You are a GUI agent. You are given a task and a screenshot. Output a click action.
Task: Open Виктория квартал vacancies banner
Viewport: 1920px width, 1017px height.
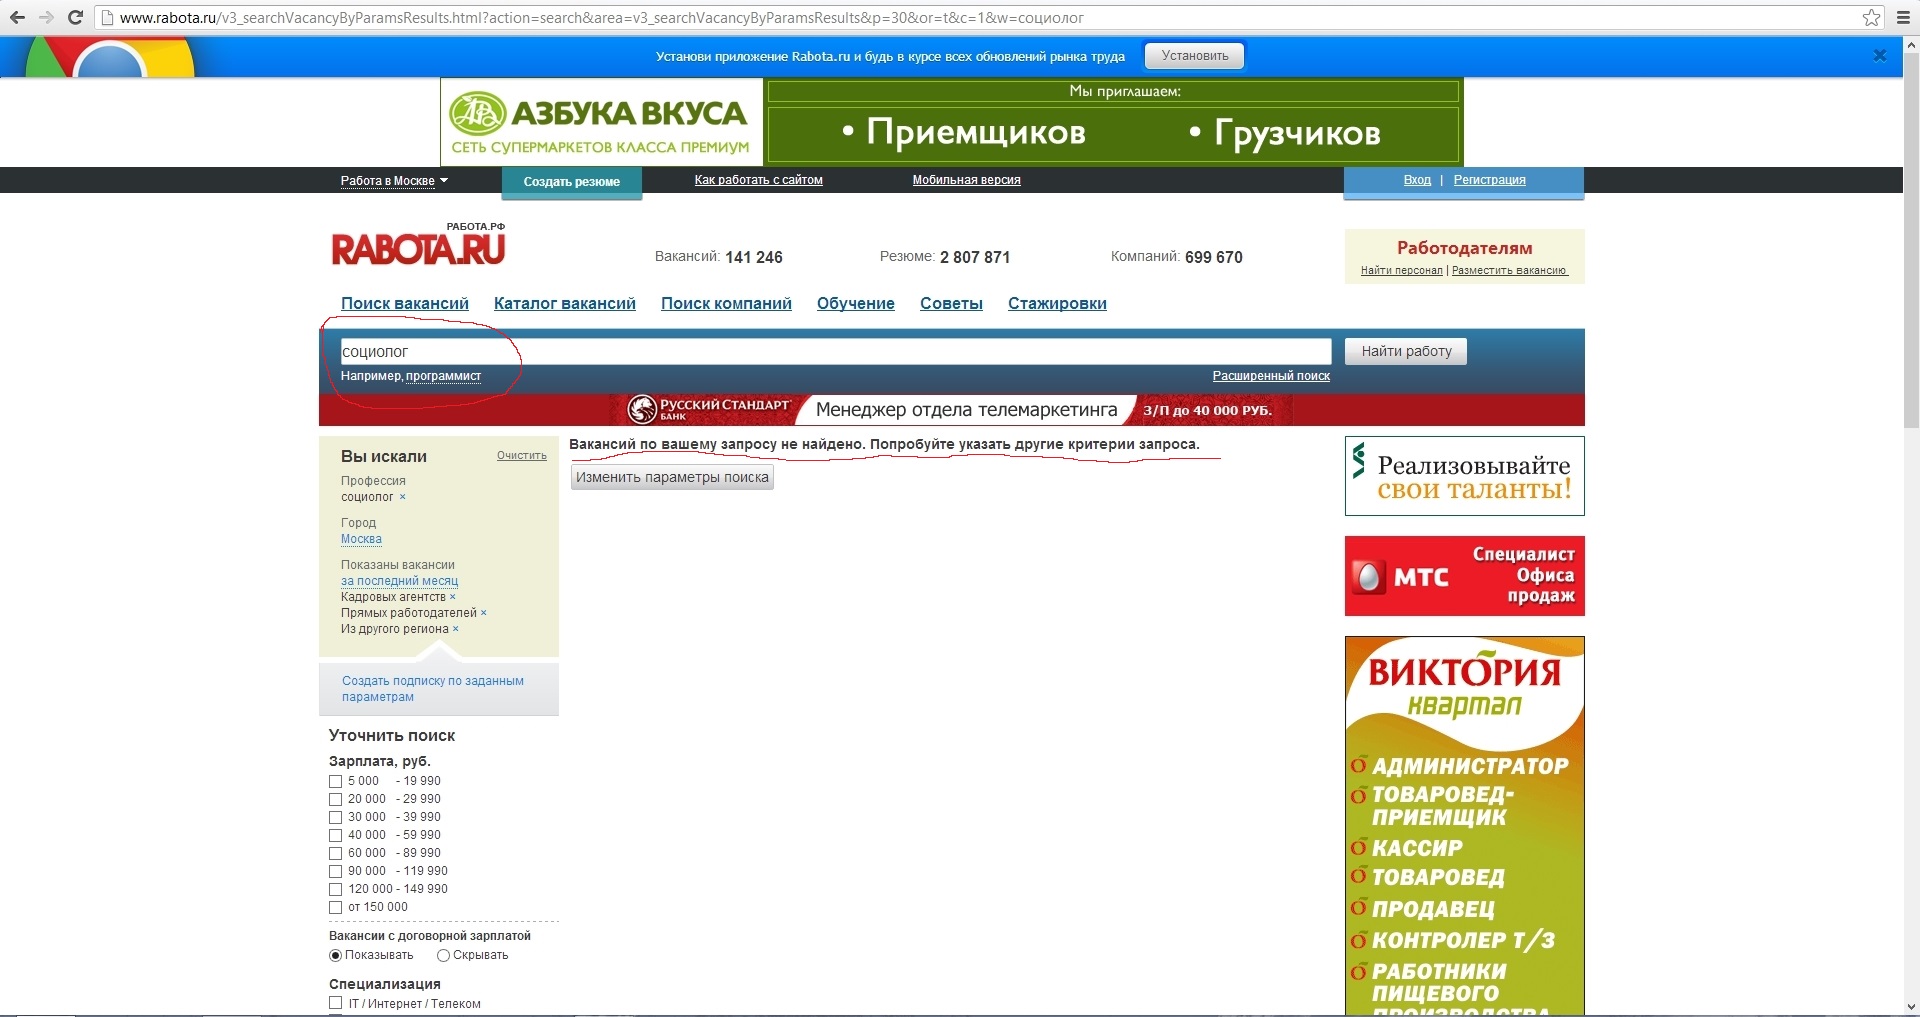tap(1464, 826)
